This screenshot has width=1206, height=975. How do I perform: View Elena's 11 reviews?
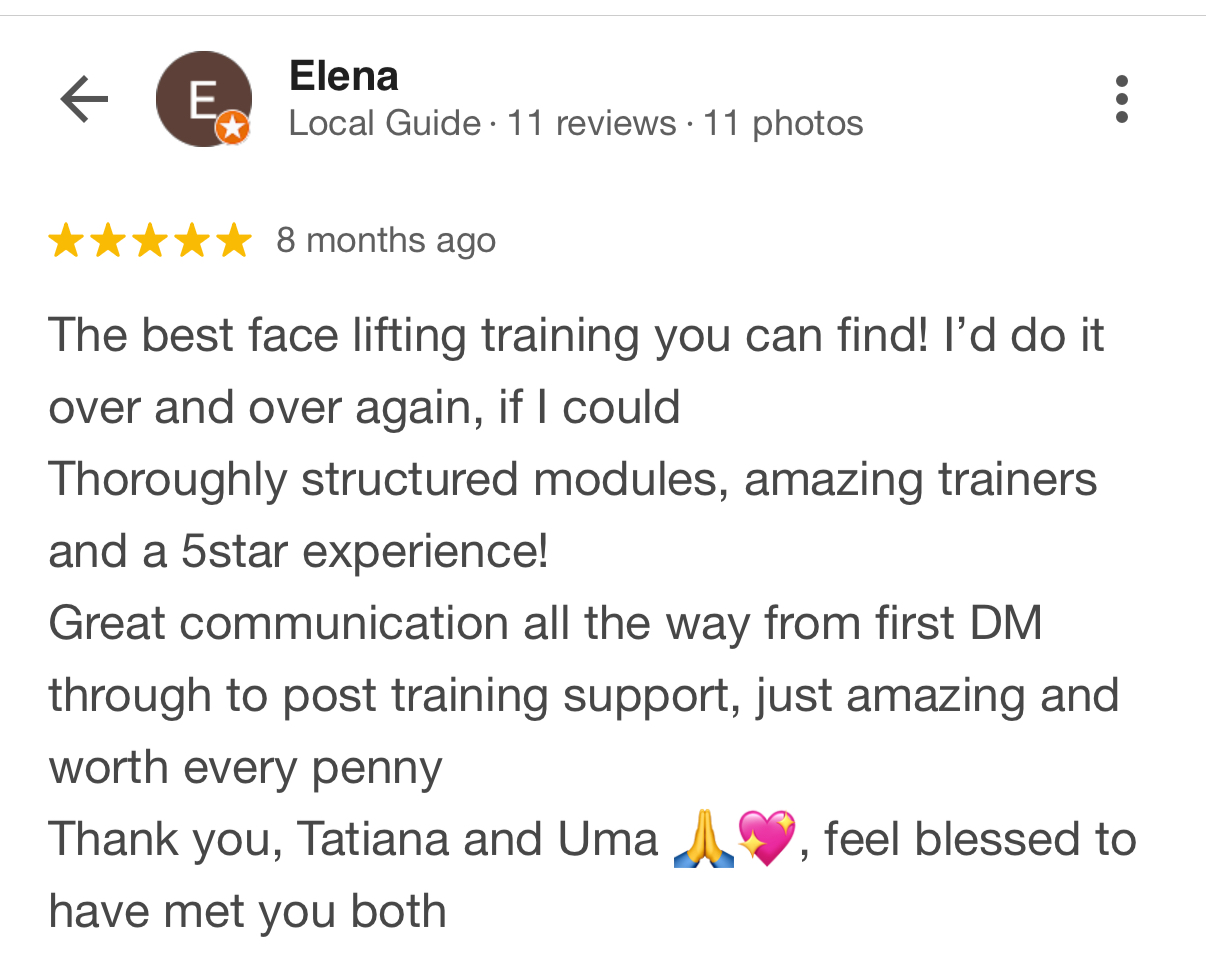591,124
